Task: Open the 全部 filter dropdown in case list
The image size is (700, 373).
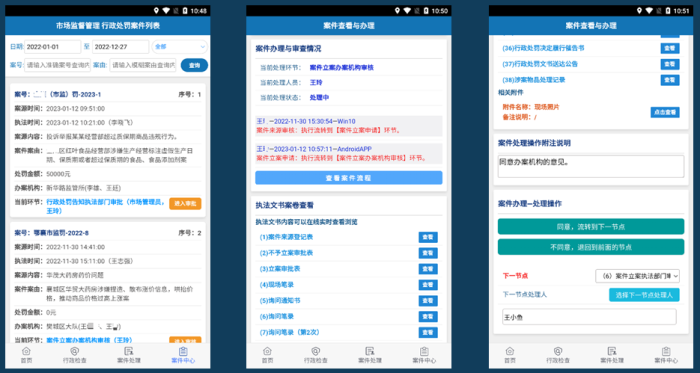Action: pos(179,46)
